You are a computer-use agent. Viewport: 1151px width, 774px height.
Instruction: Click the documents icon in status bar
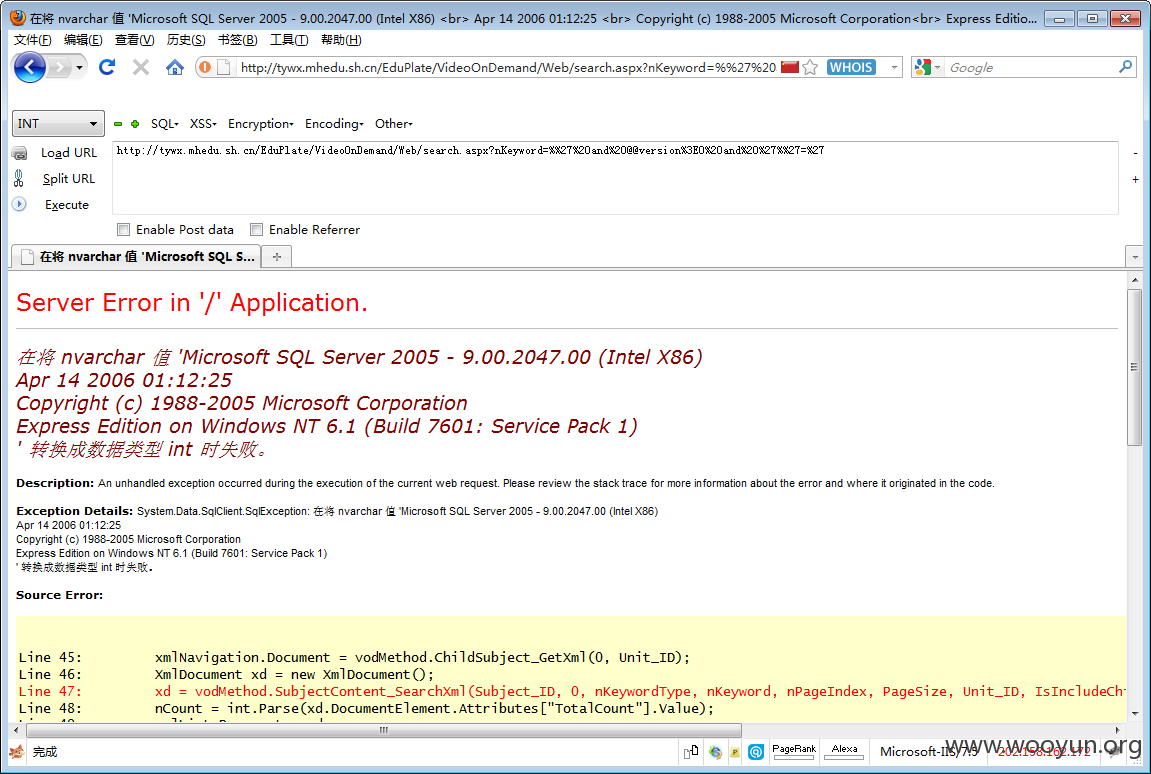[691, 751]
